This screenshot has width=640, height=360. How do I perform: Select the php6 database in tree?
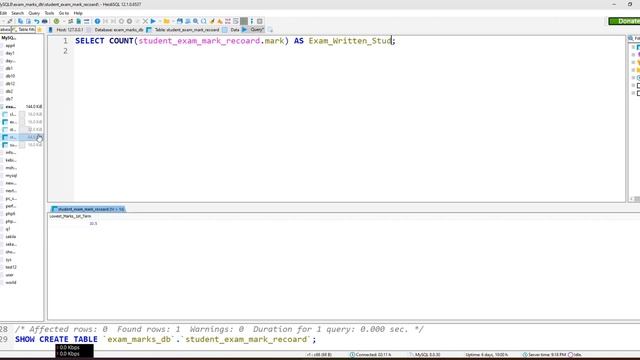(x=11, y=214)
